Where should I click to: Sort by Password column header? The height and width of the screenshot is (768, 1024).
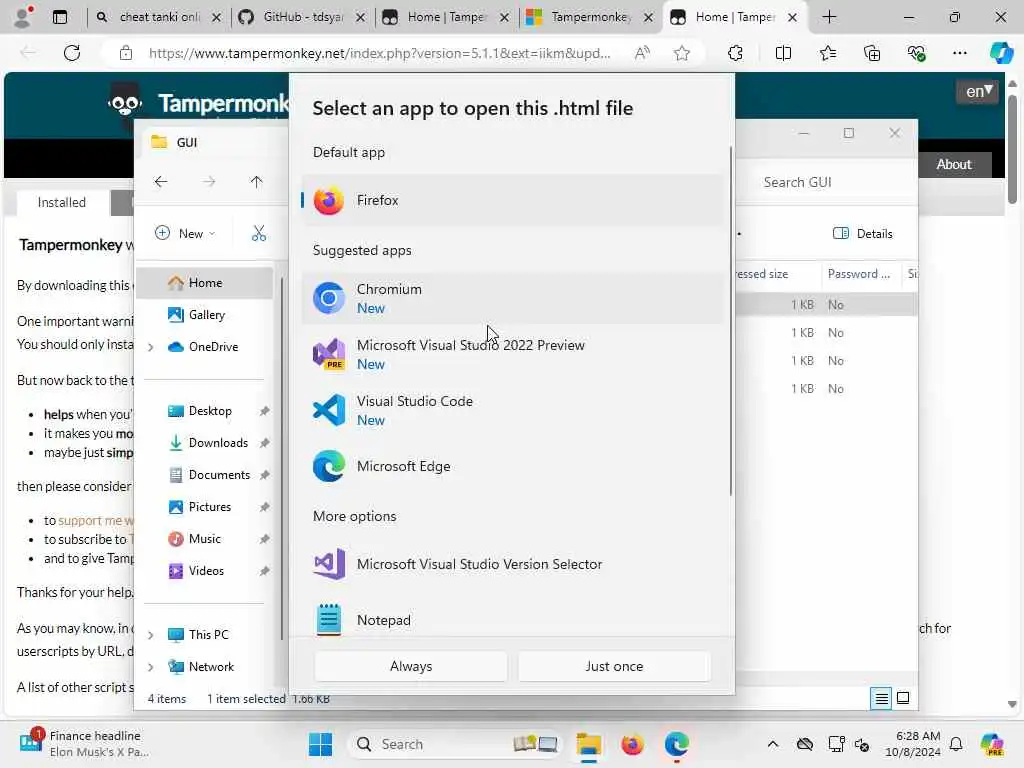(x=859, y=274)
